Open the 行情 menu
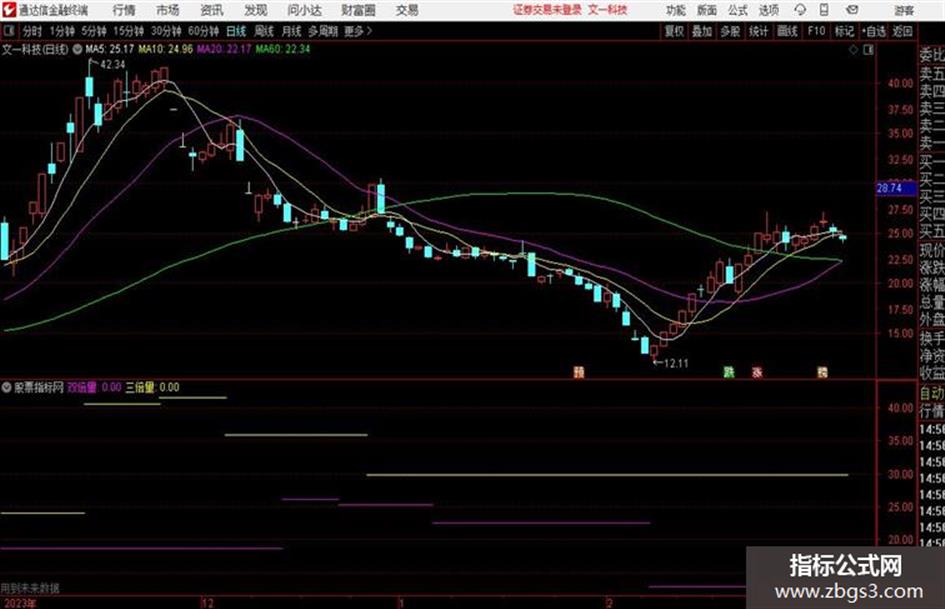Screen dimensions: 945x609 [124, 10]
